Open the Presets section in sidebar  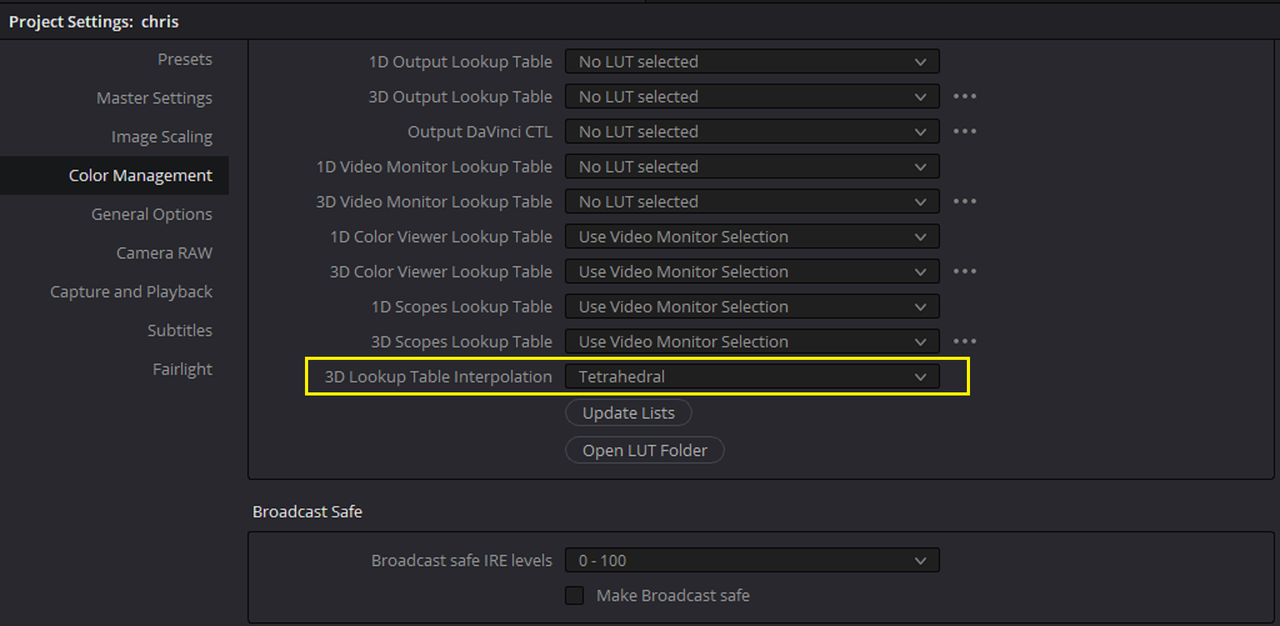[x=185, y=60]
